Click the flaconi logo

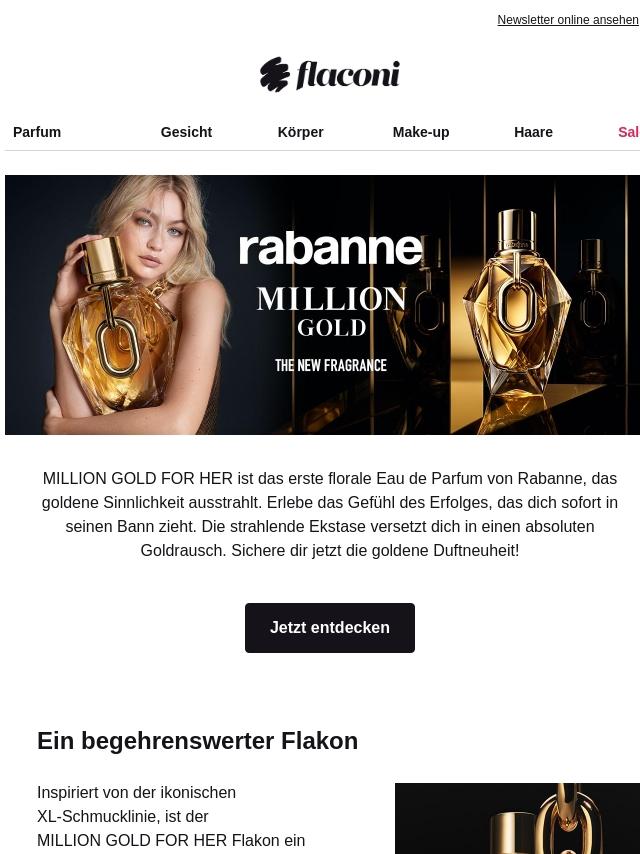click(x=330, y=74)
